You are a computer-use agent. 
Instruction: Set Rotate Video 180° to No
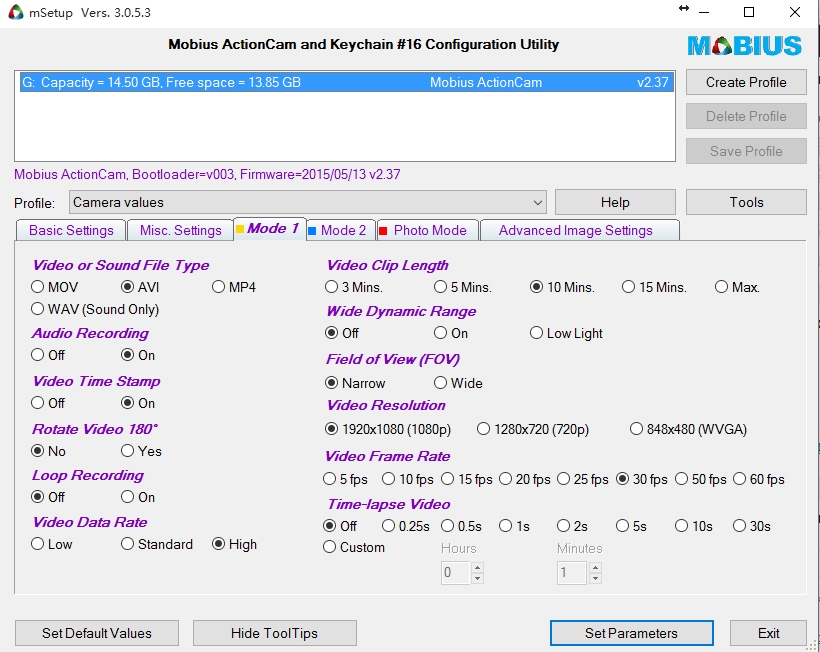(48, 451)
